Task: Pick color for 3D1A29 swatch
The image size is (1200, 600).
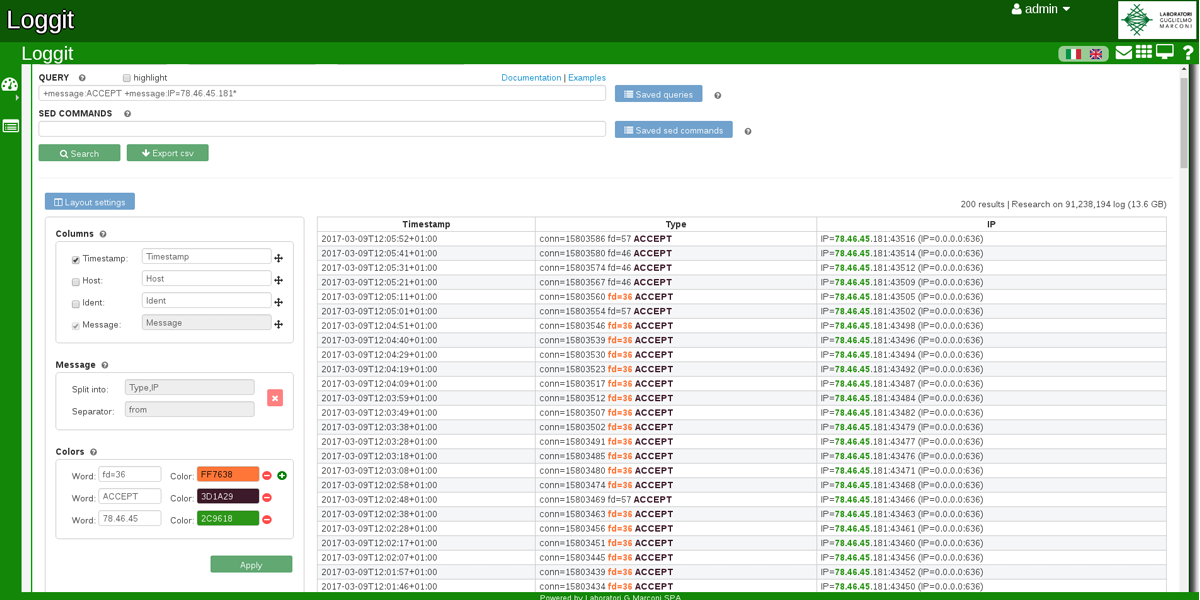Action: coord(228,497)
